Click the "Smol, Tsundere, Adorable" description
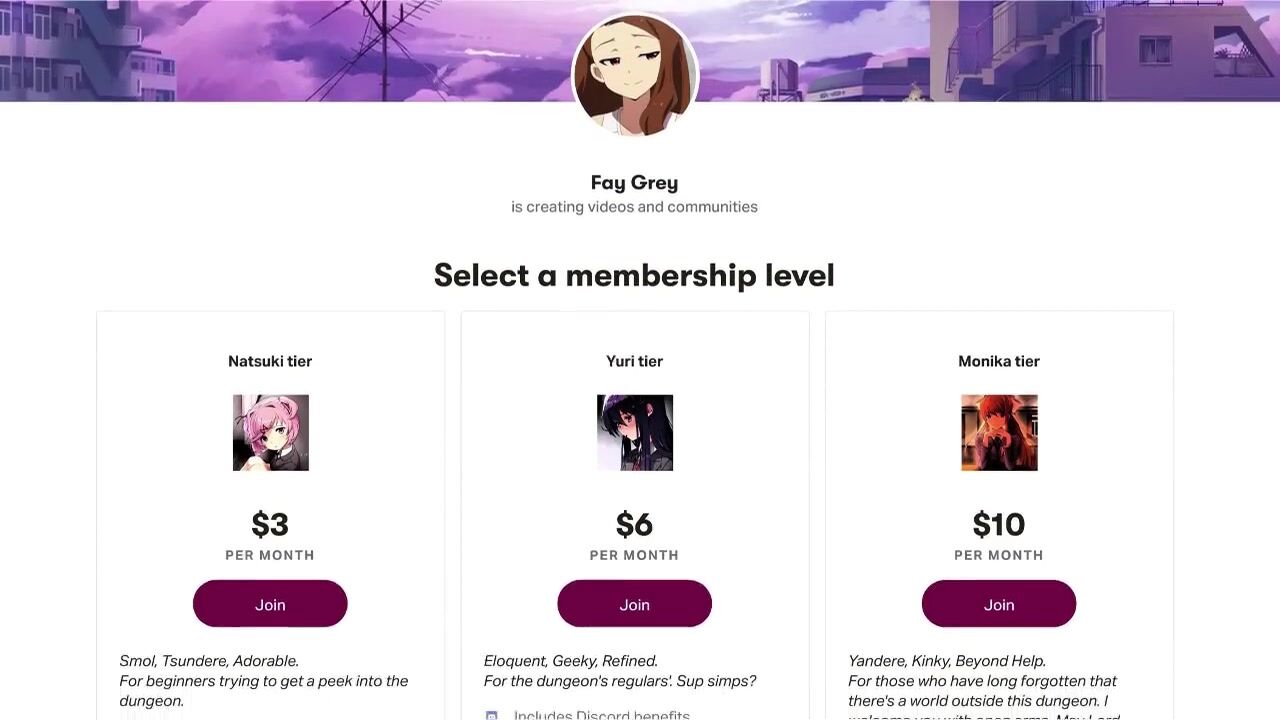Screen dimensions: 1280x720 coord(209,661)
